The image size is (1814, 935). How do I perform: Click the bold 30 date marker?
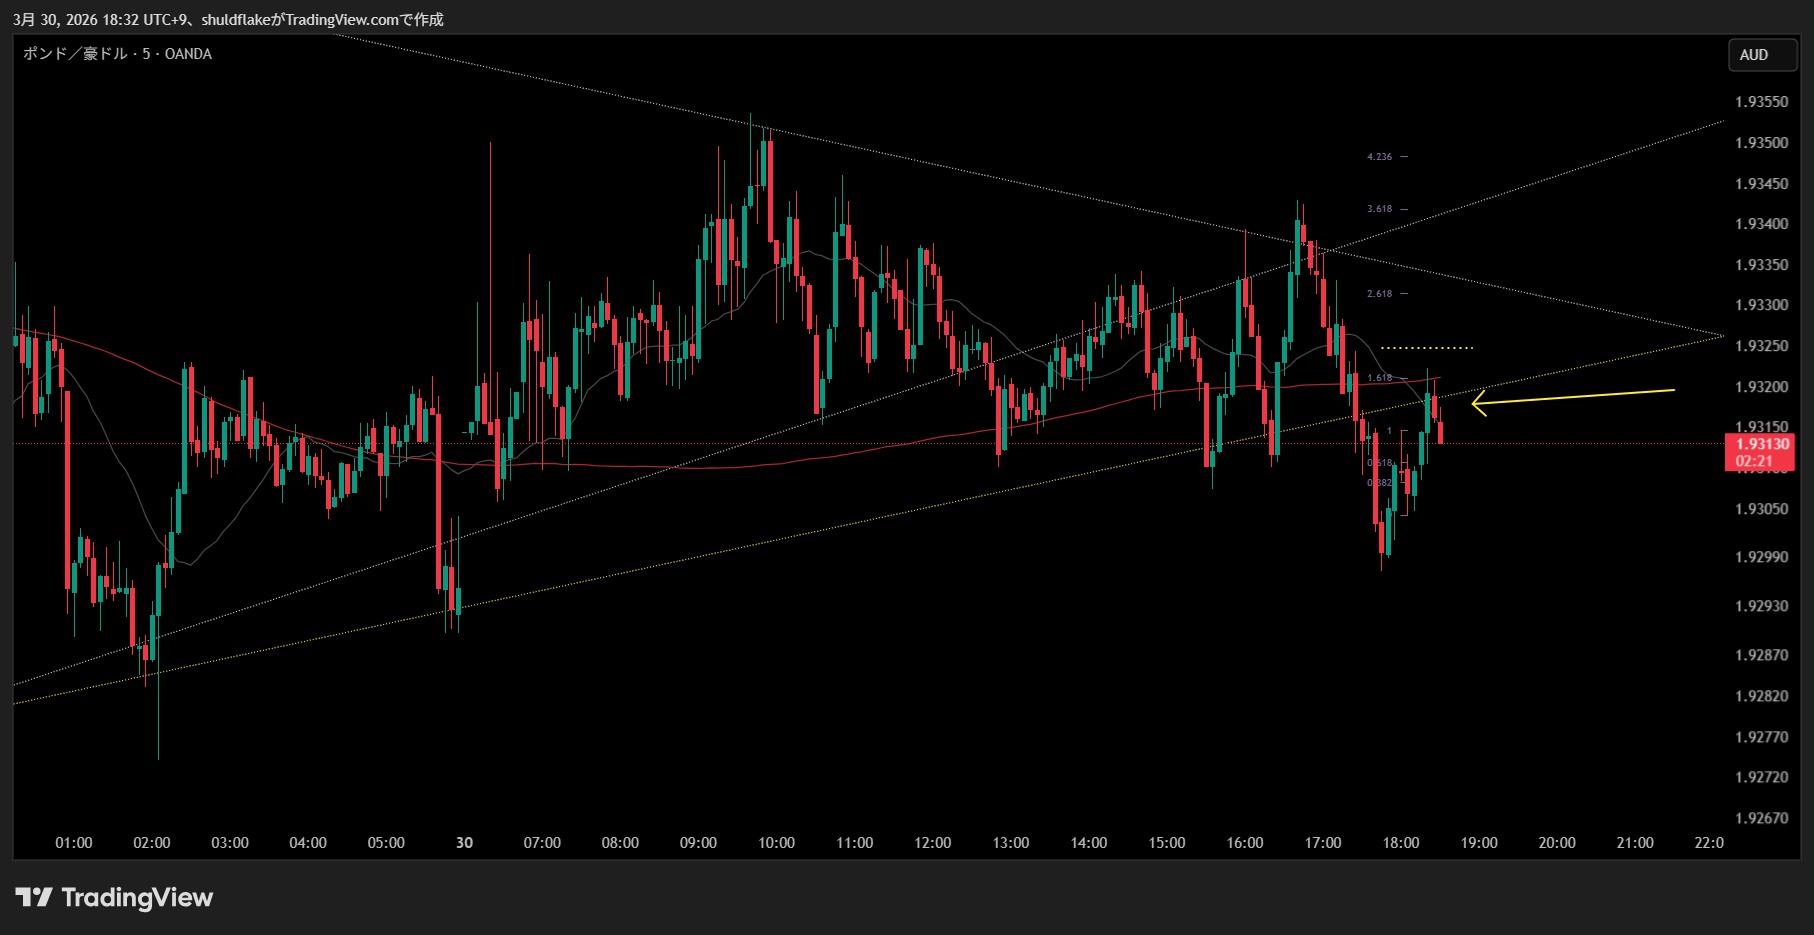coord(464,843)
